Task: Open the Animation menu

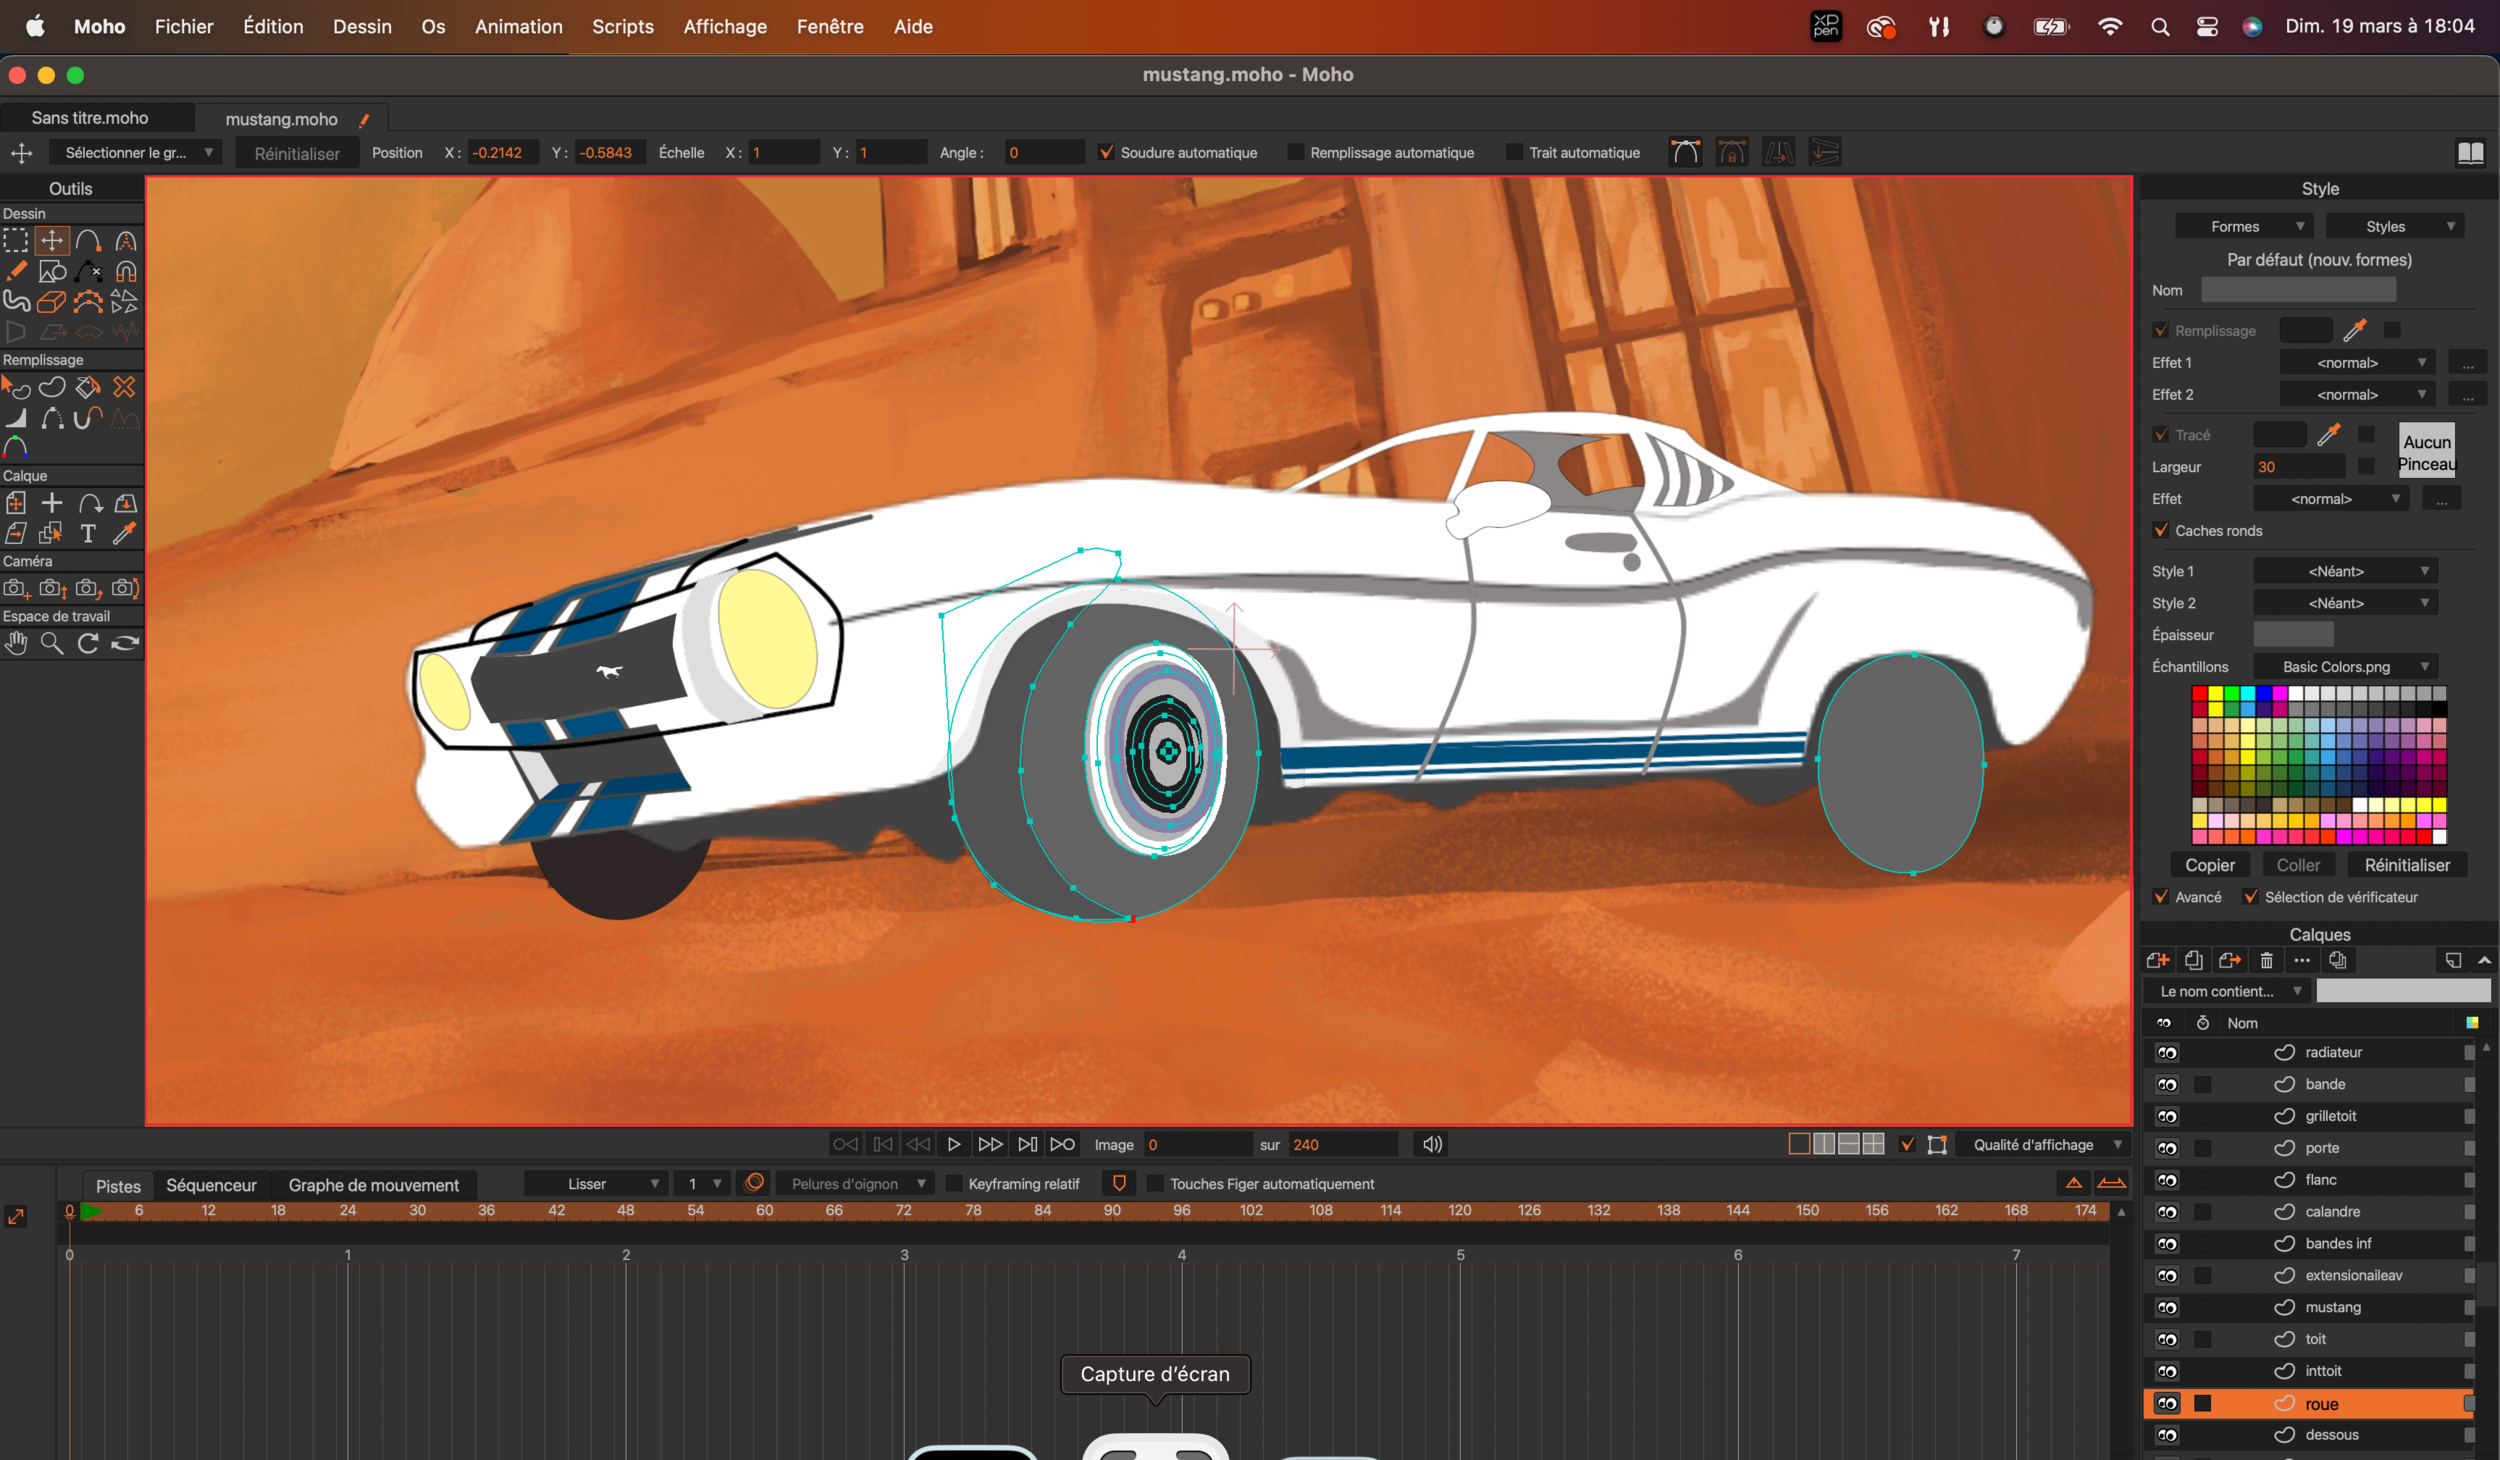Action: point(518,27)
